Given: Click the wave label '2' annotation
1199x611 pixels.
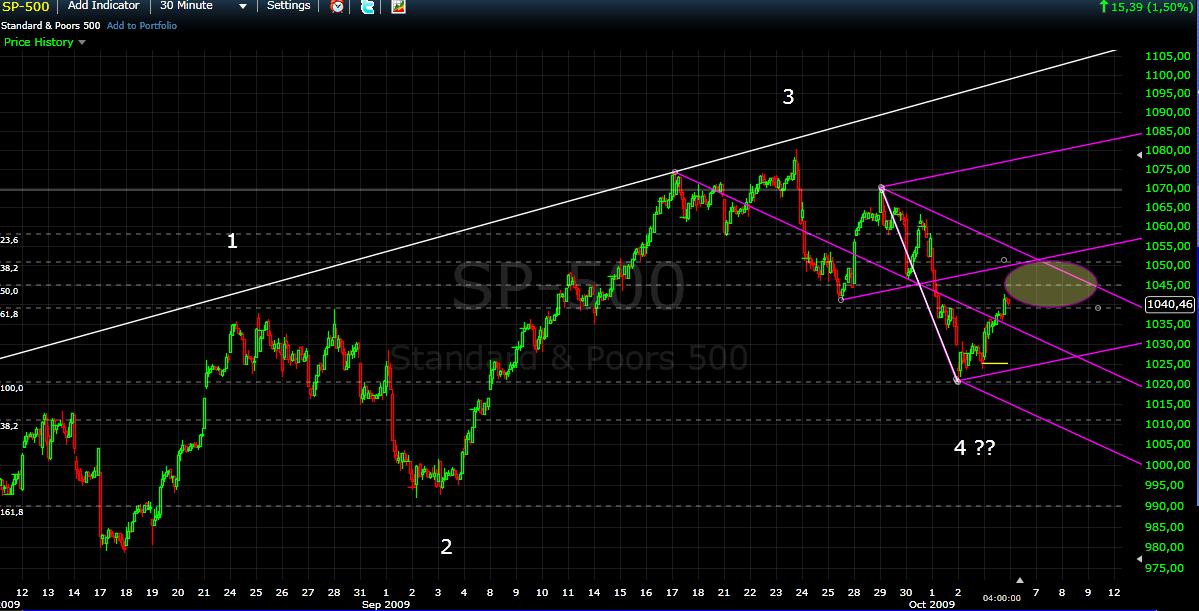Looking at the screenshot, I should (447, 547).
